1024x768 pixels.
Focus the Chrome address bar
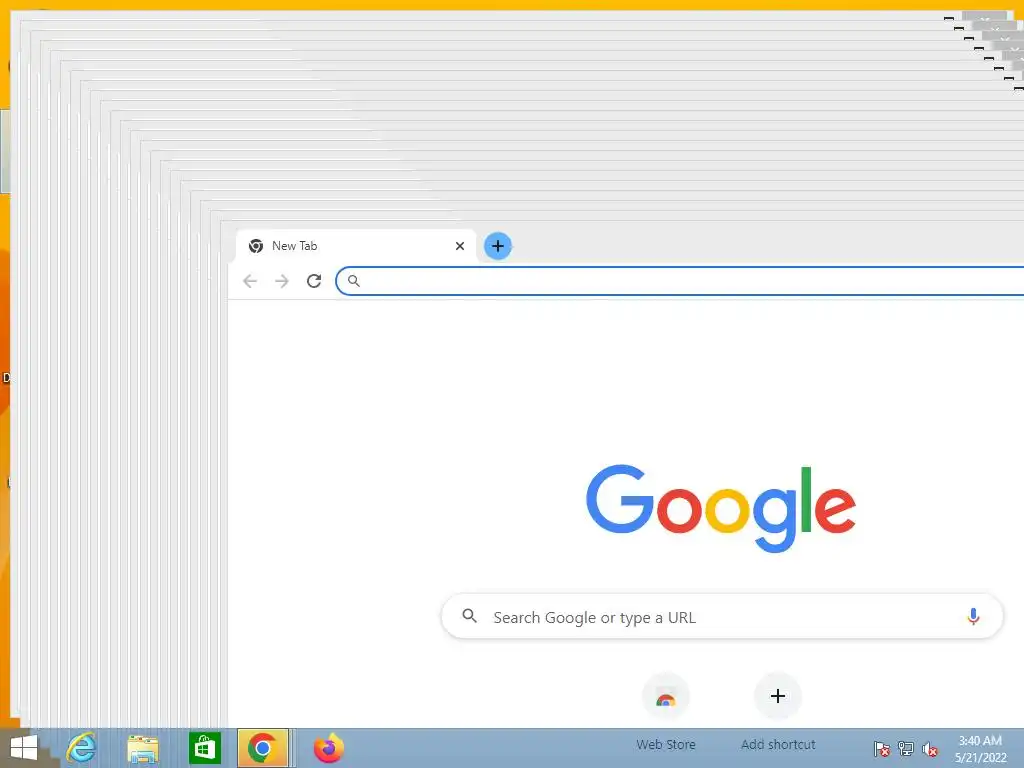click(680, 281)
